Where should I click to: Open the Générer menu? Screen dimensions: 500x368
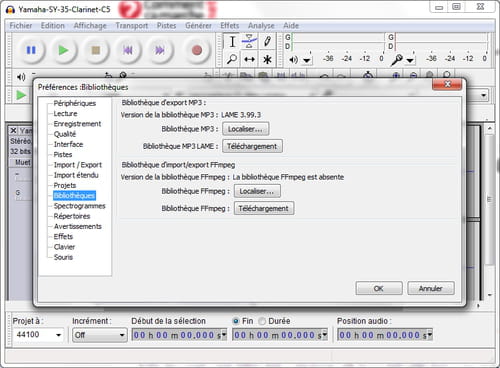coord(198,26)
